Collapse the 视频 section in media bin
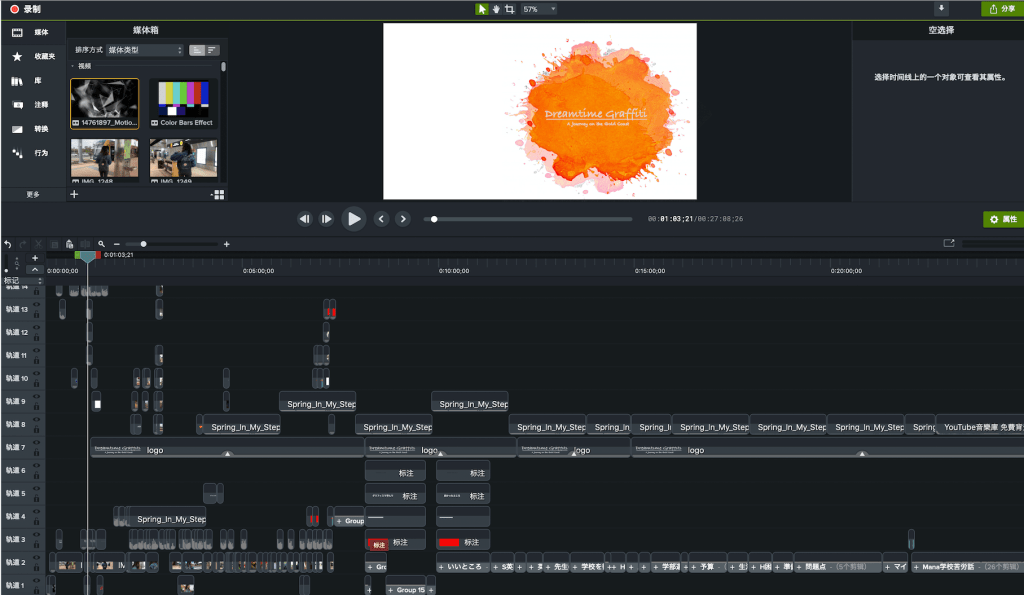 (x=74, y=66)
